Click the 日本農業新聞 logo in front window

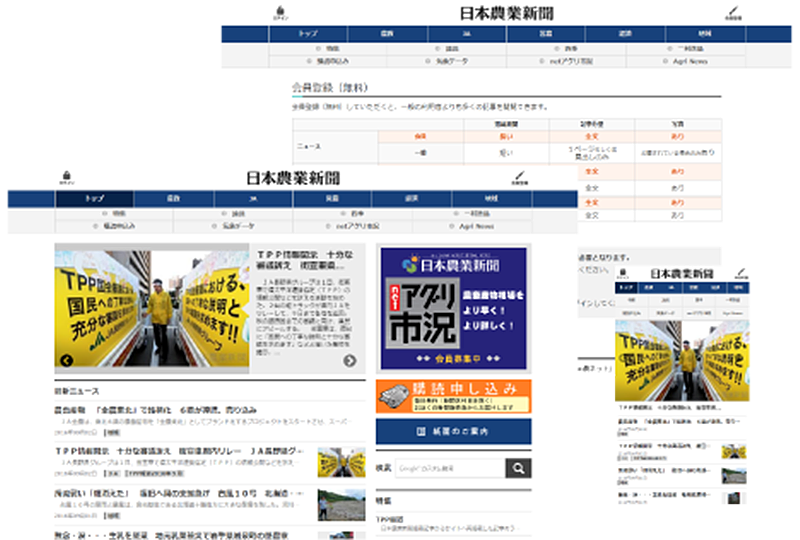click(x=293, y=178)
